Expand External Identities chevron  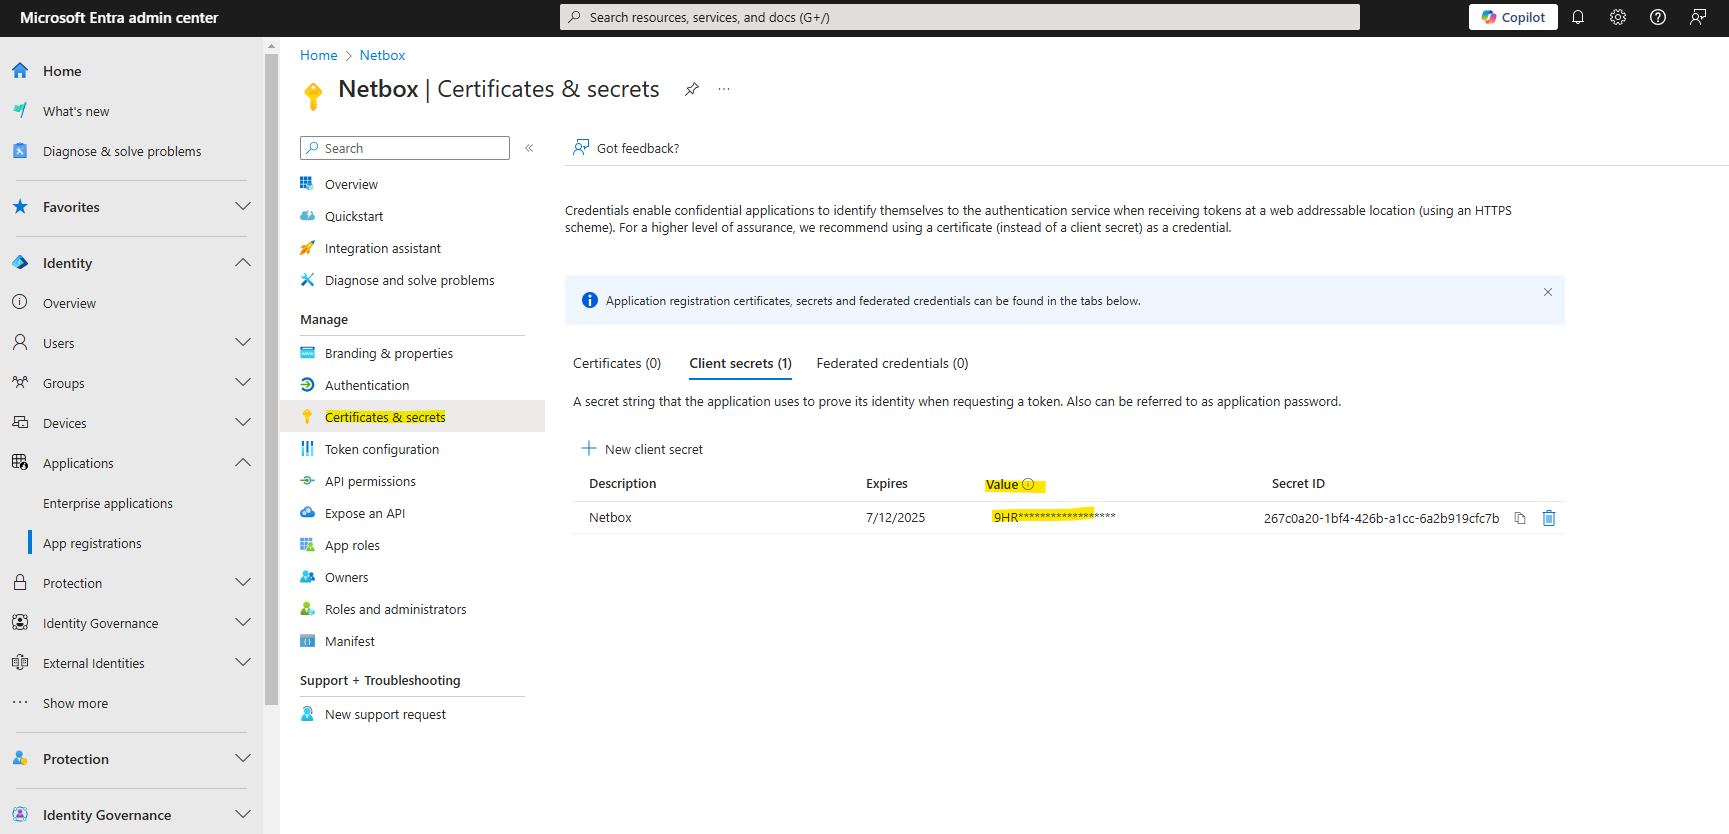point(243,662)
